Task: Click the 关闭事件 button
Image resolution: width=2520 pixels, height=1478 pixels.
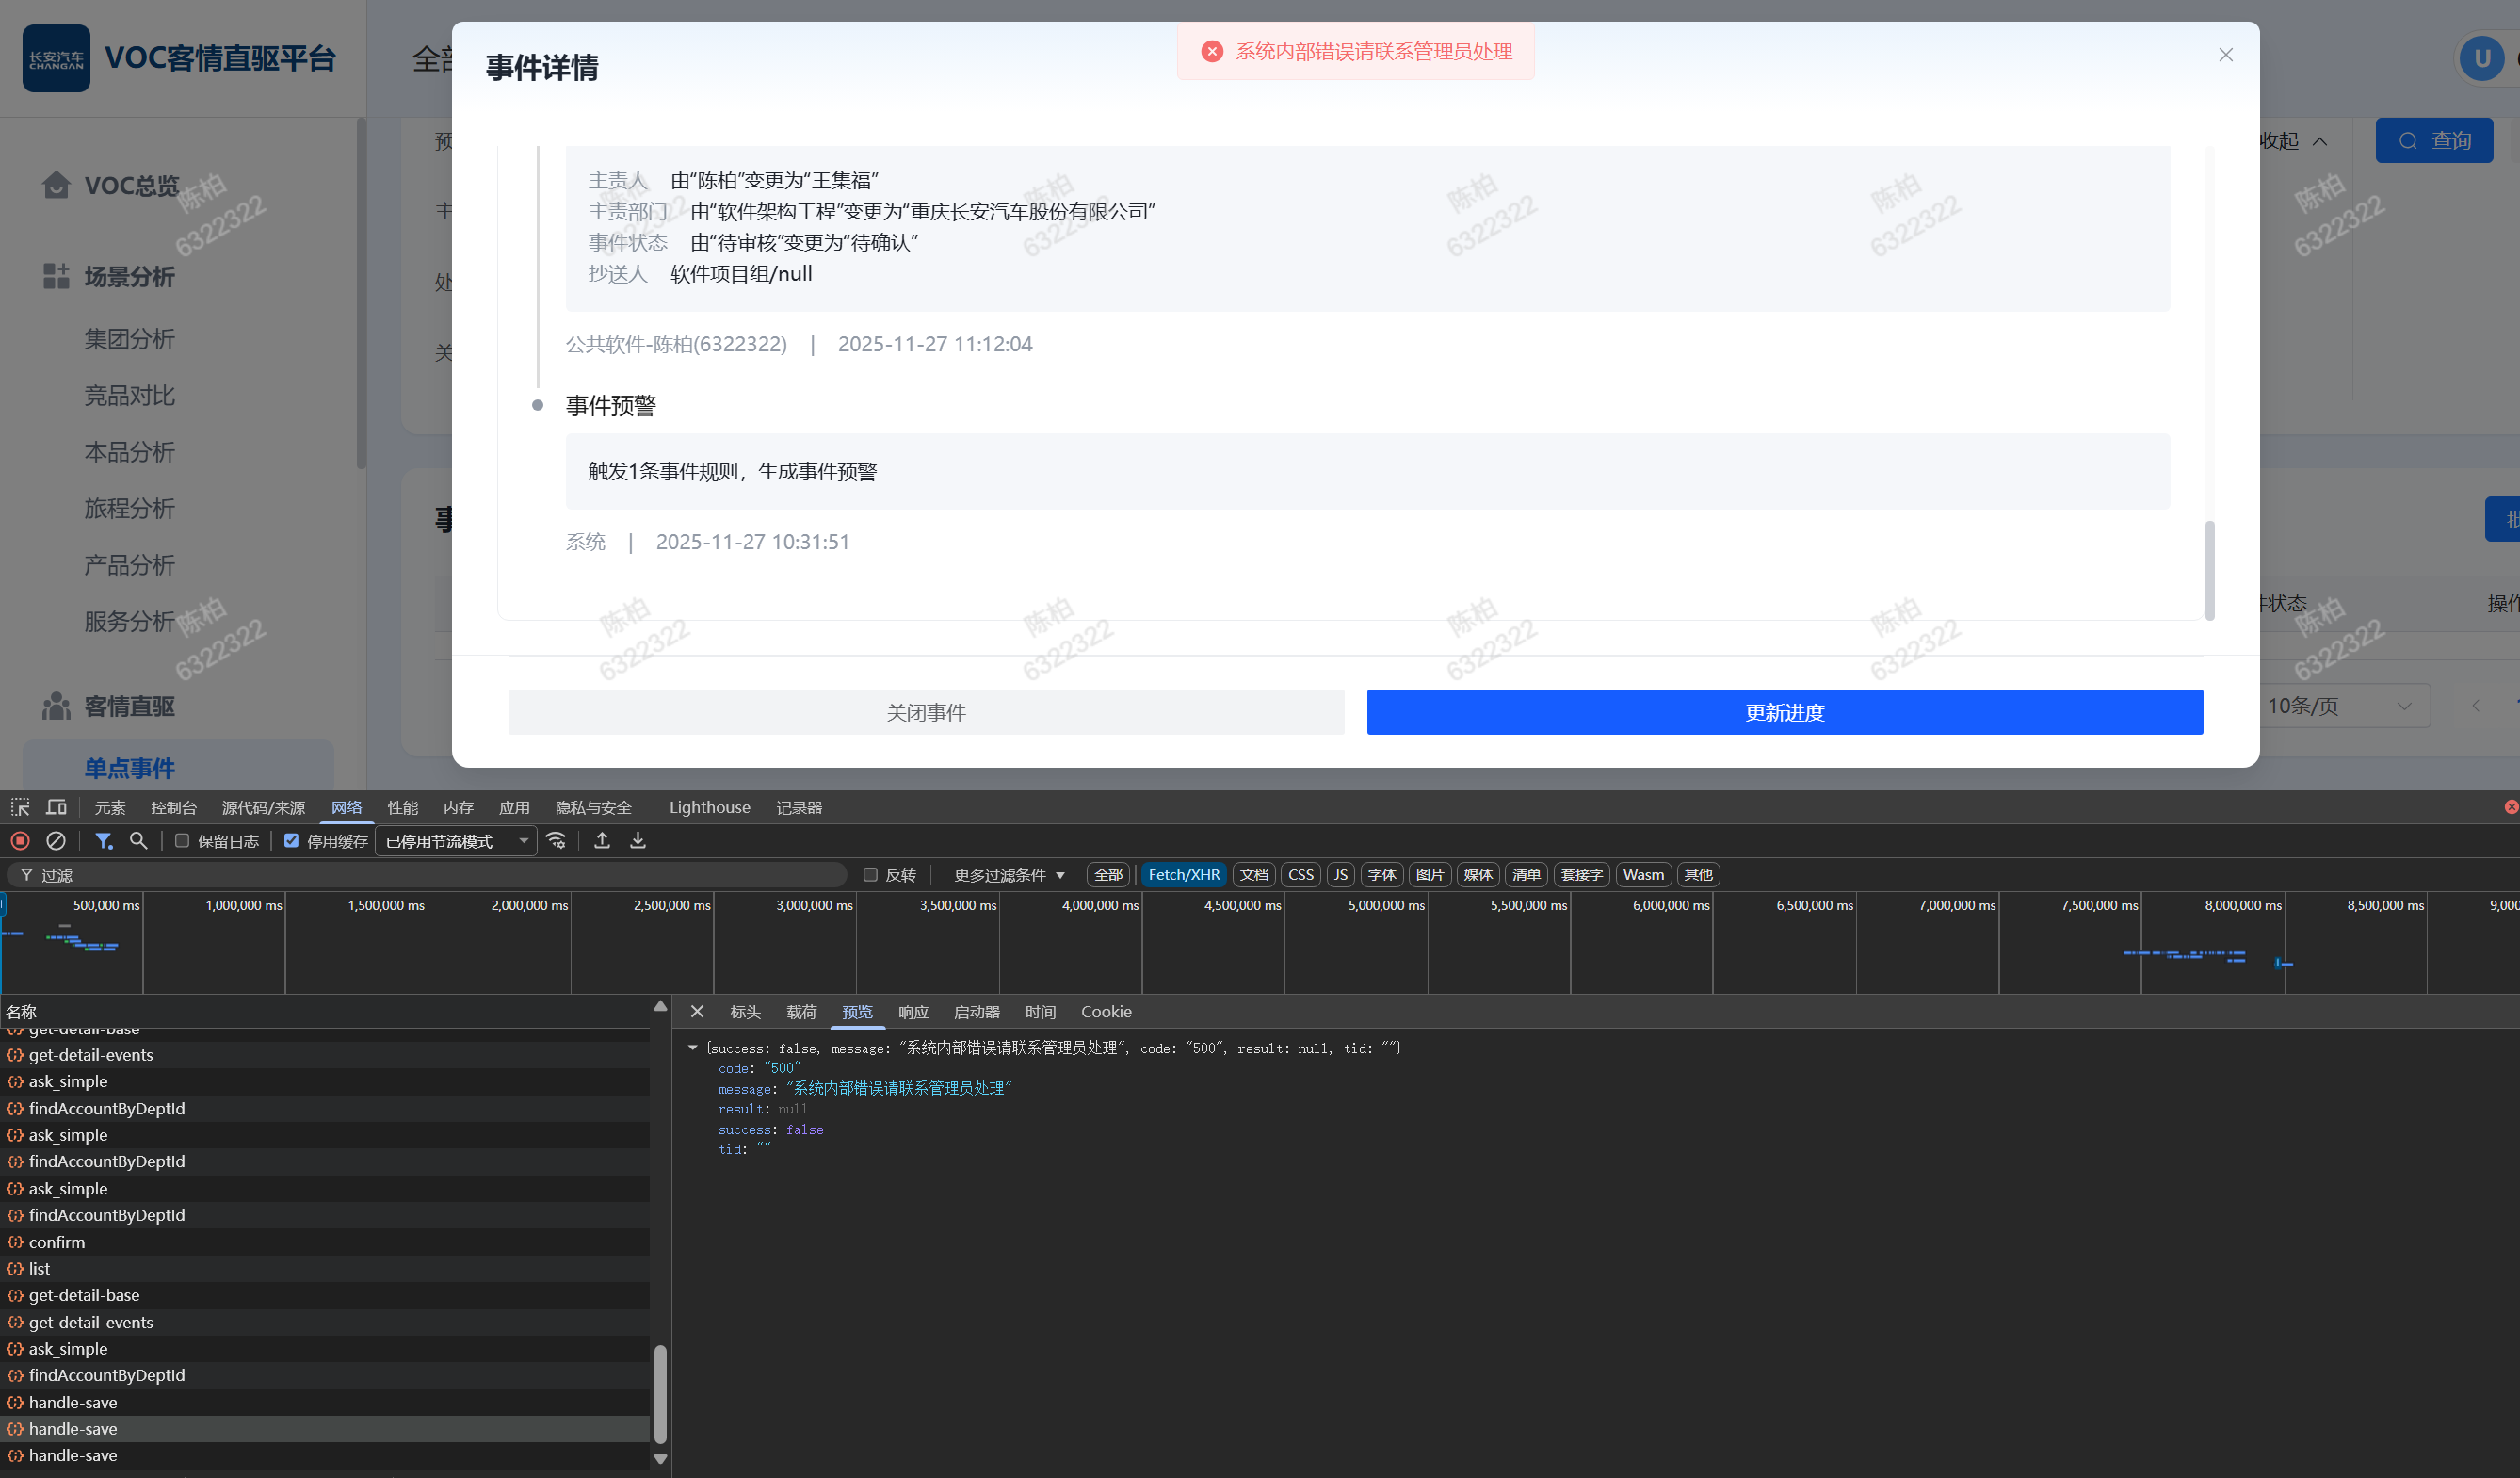Action: (x=926, y=712)
